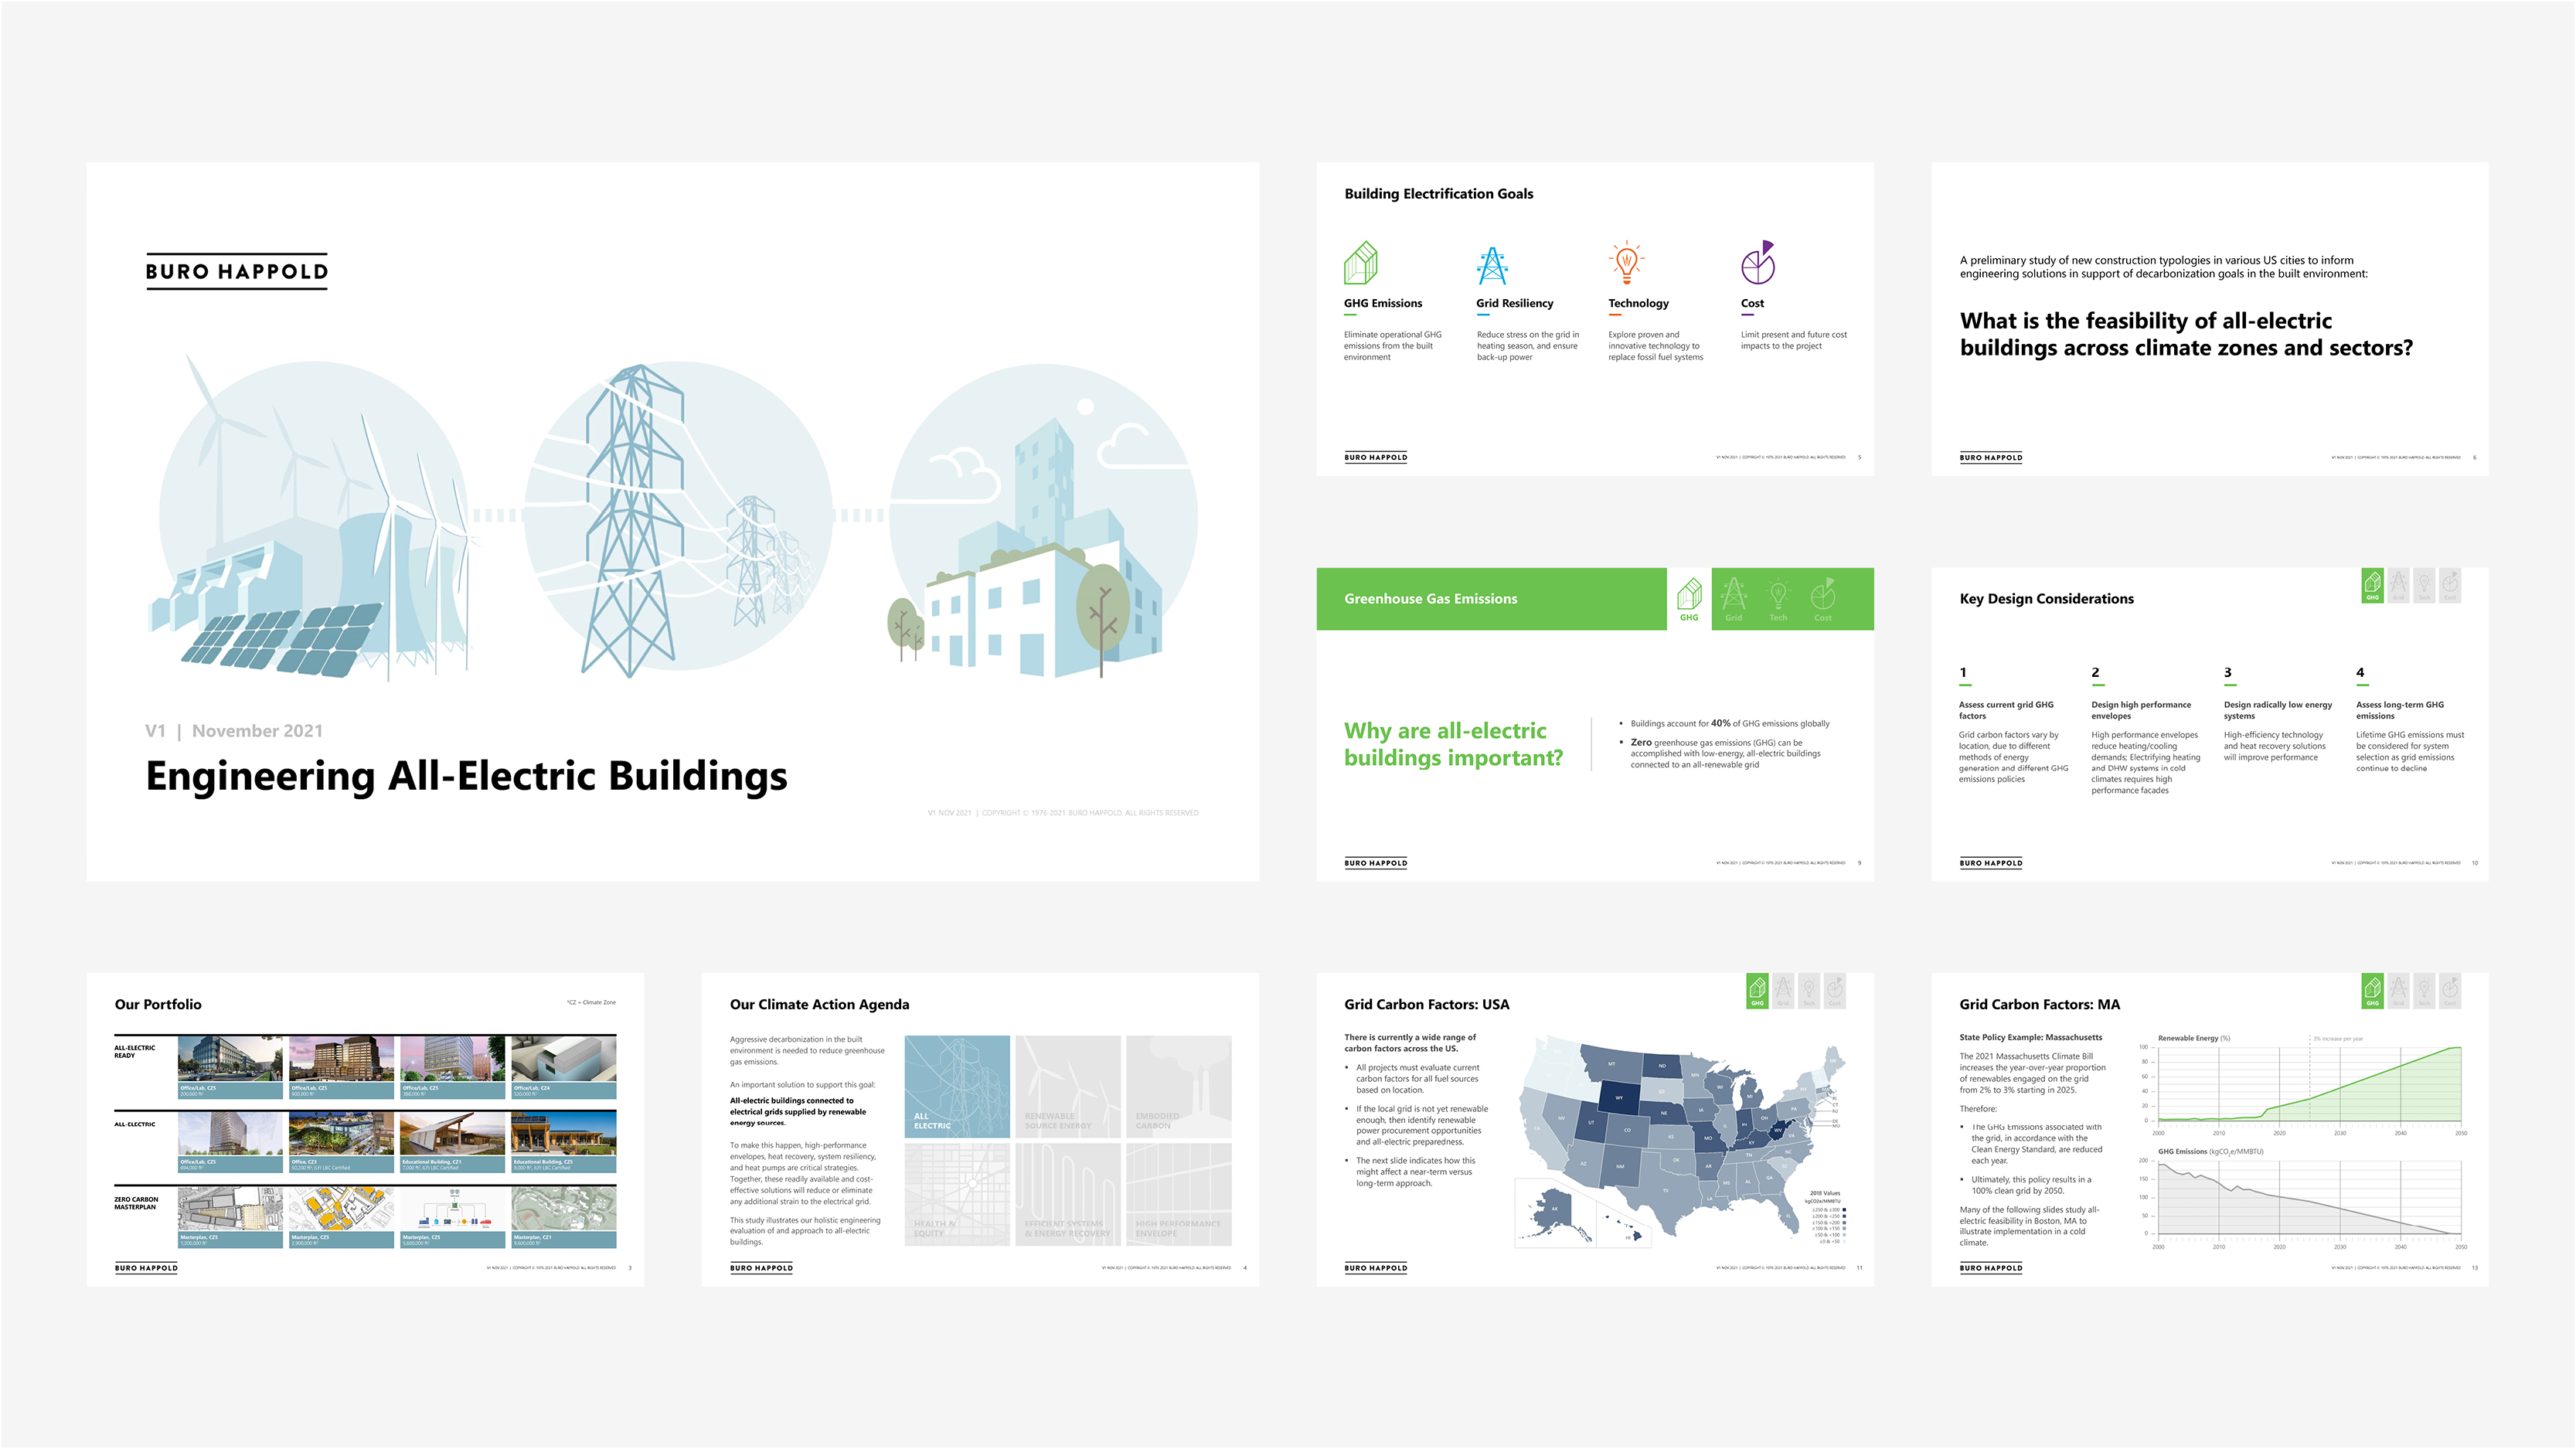Image resolution: width=2576 pixels, height=1449 pixels.
Task: Click the HEALTH & EQUITY agenda tile
Action: click(957, 1194)
